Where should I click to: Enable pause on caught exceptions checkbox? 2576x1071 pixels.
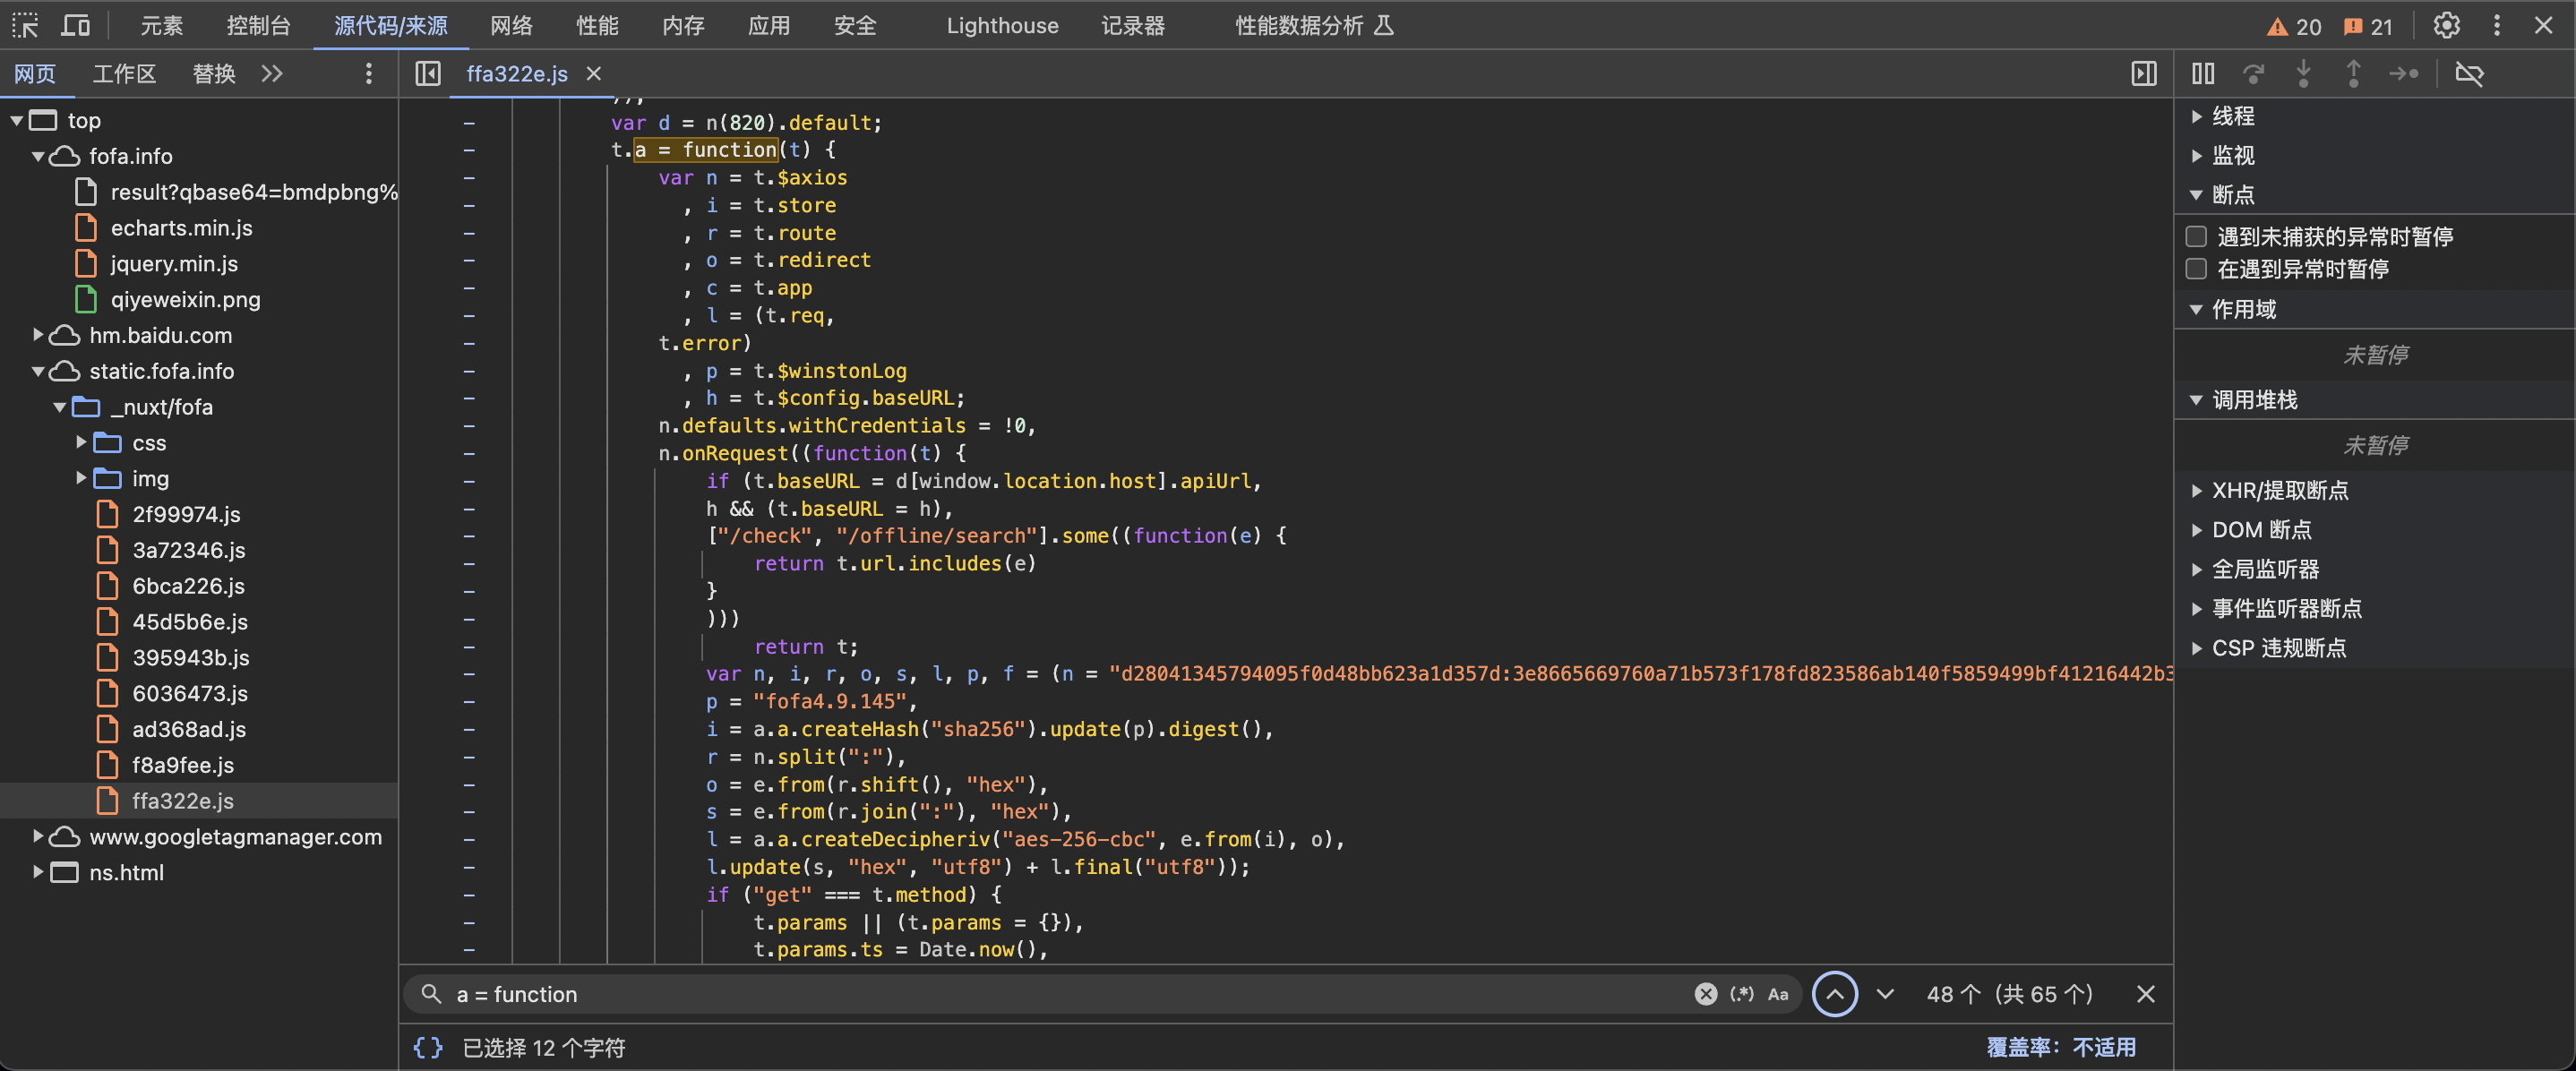pyautogui.click(x=2197, y=269)
